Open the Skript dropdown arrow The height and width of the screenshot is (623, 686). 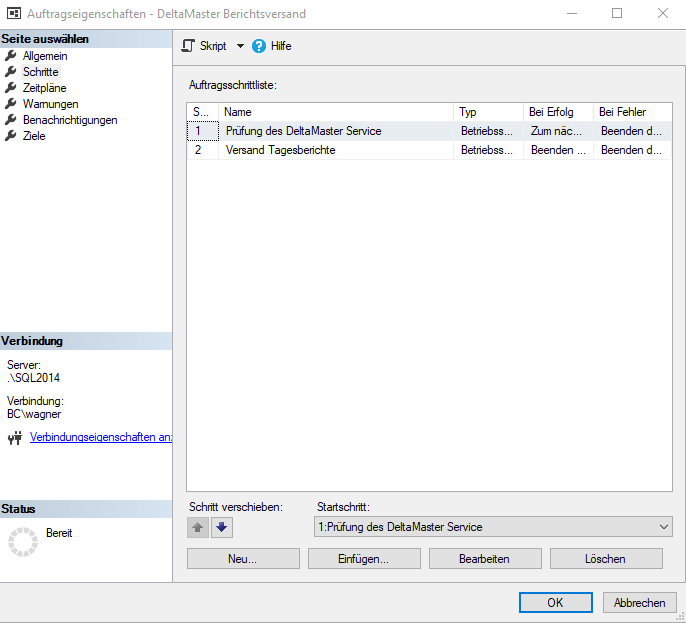pyautogui.click(x=240, y=46)
